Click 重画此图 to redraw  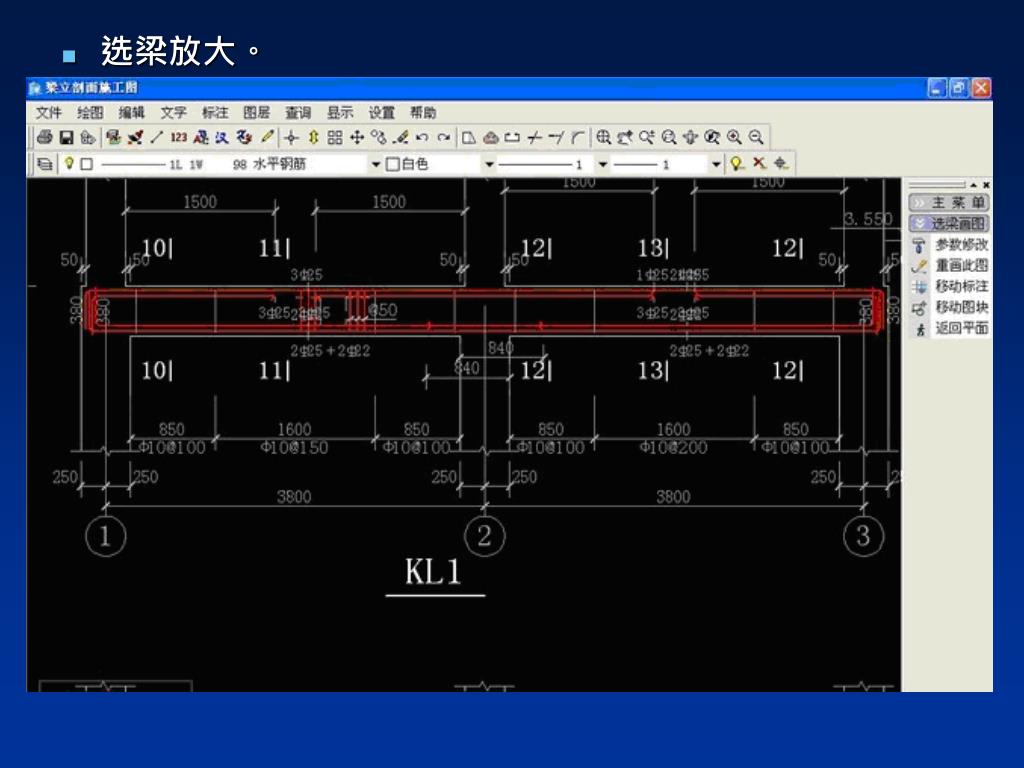point(961,266)
